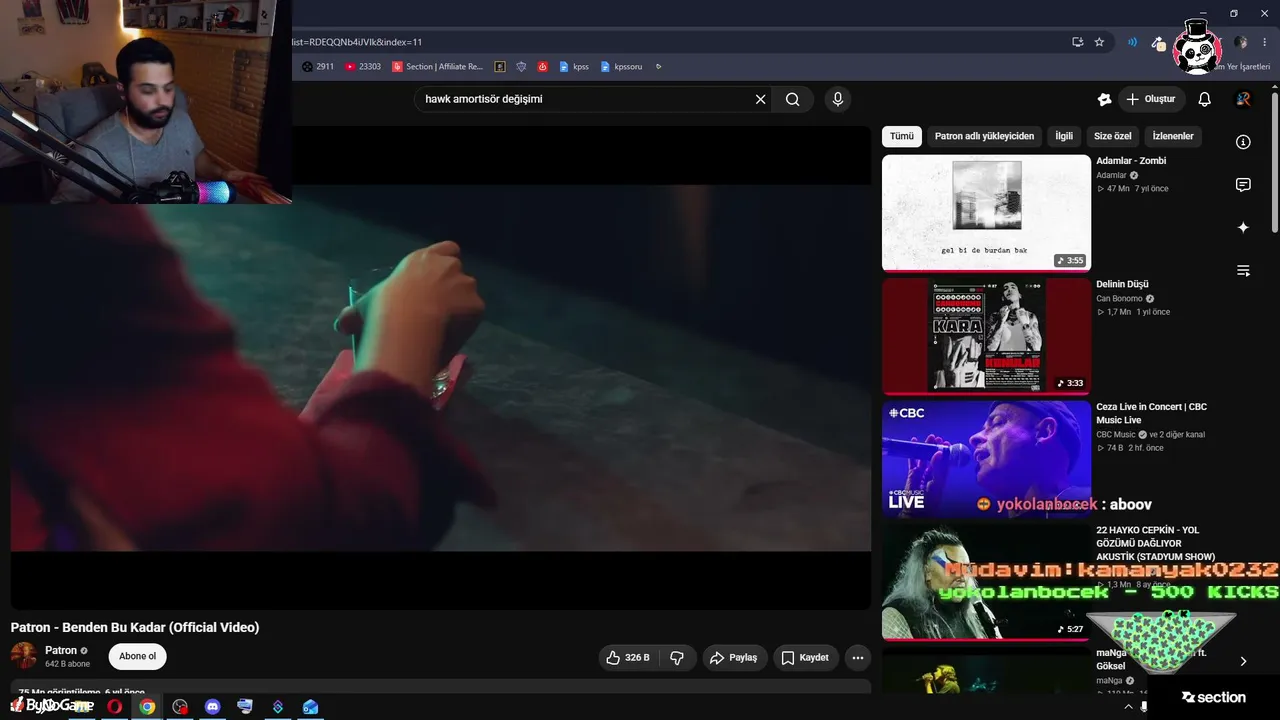Open the Adamlar - Zombi video thumbnail
The width and height of the screenshot is (1280, 720).
(986, 213)
